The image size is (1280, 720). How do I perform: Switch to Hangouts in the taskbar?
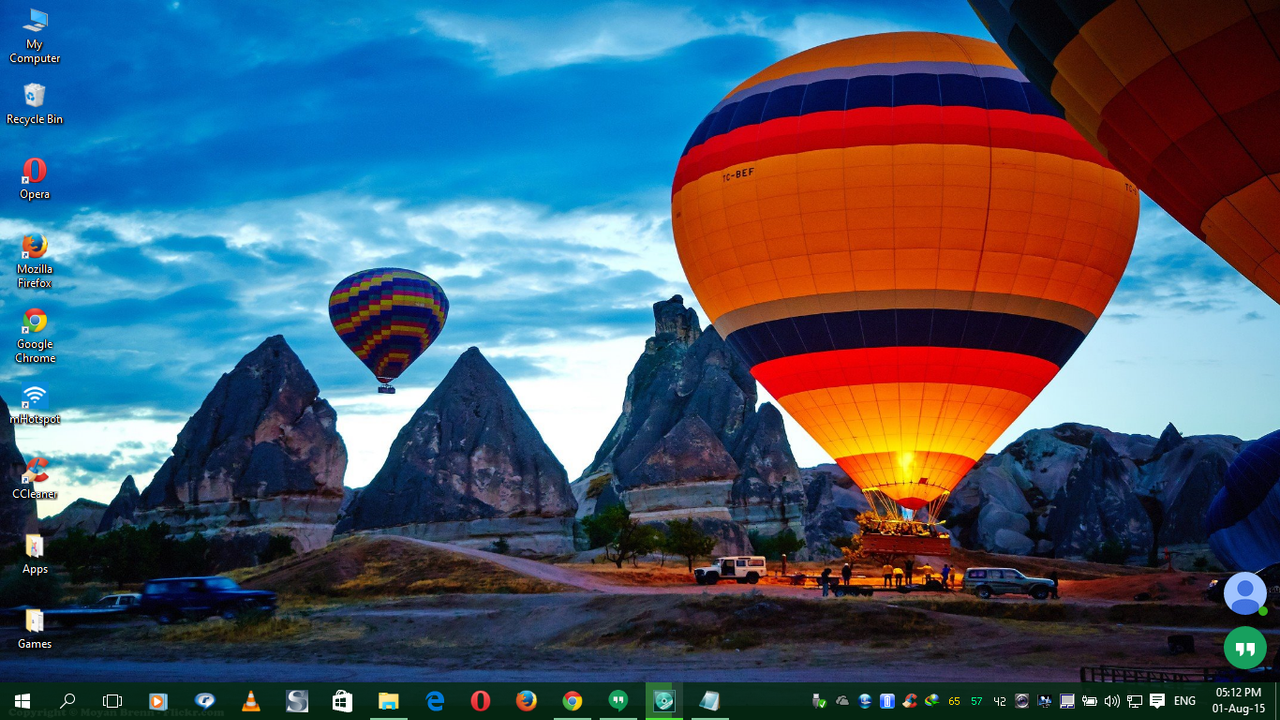click(619, 701)
